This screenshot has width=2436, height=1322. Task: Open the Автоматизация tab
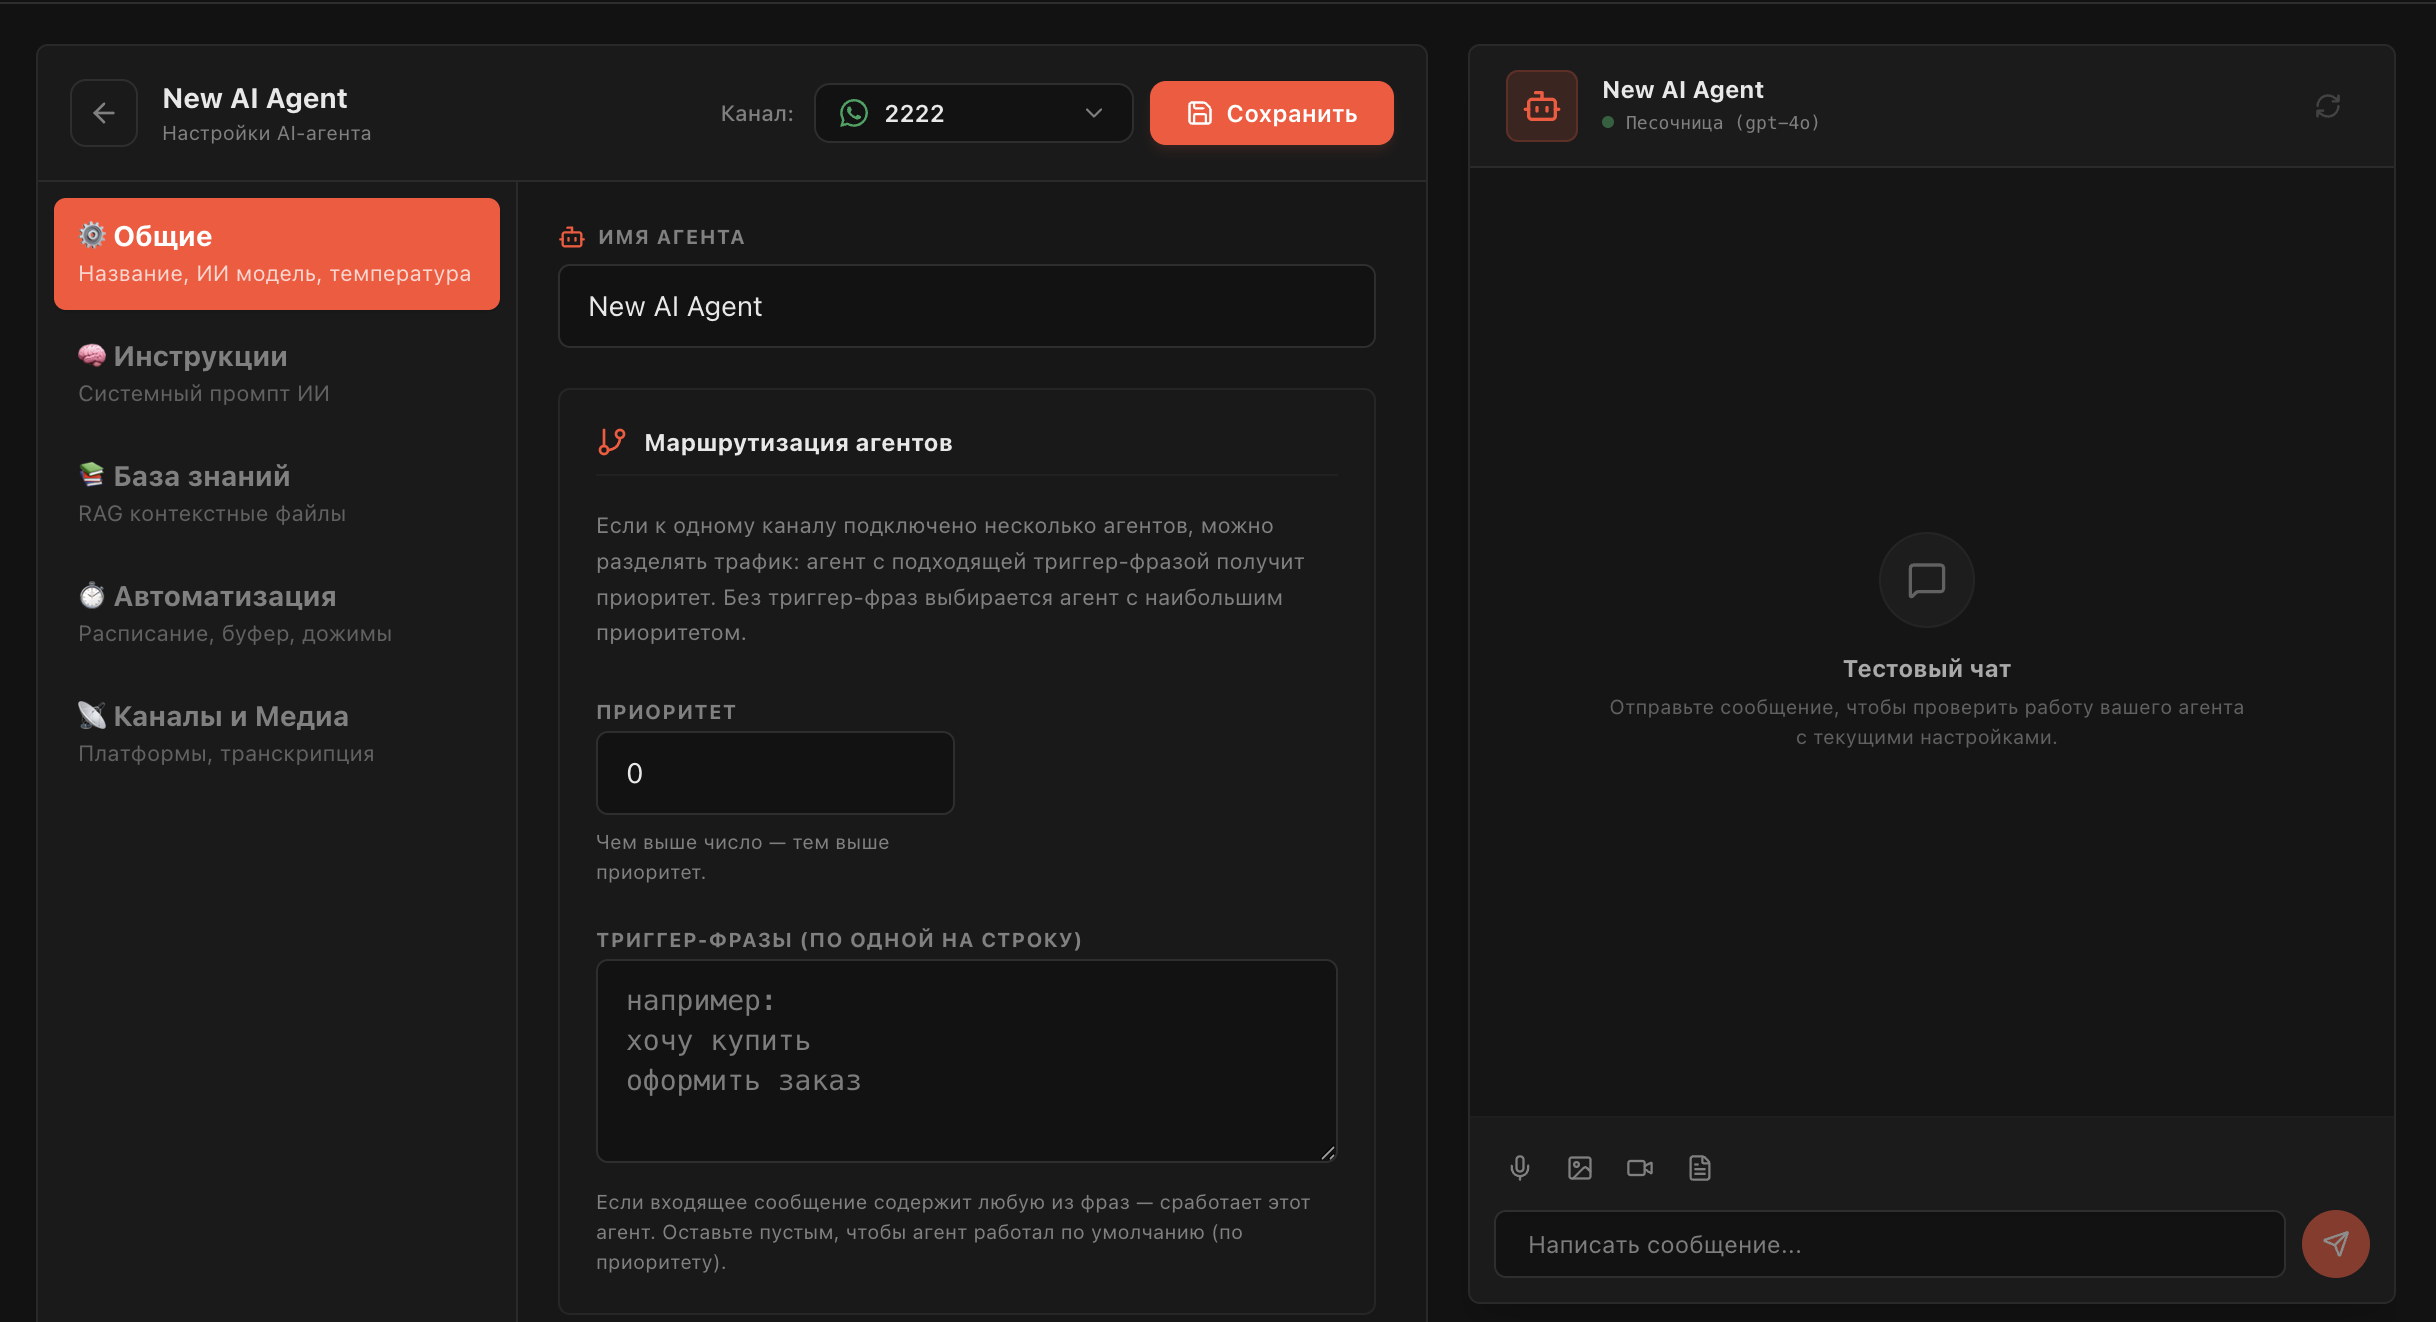point(277,614)
